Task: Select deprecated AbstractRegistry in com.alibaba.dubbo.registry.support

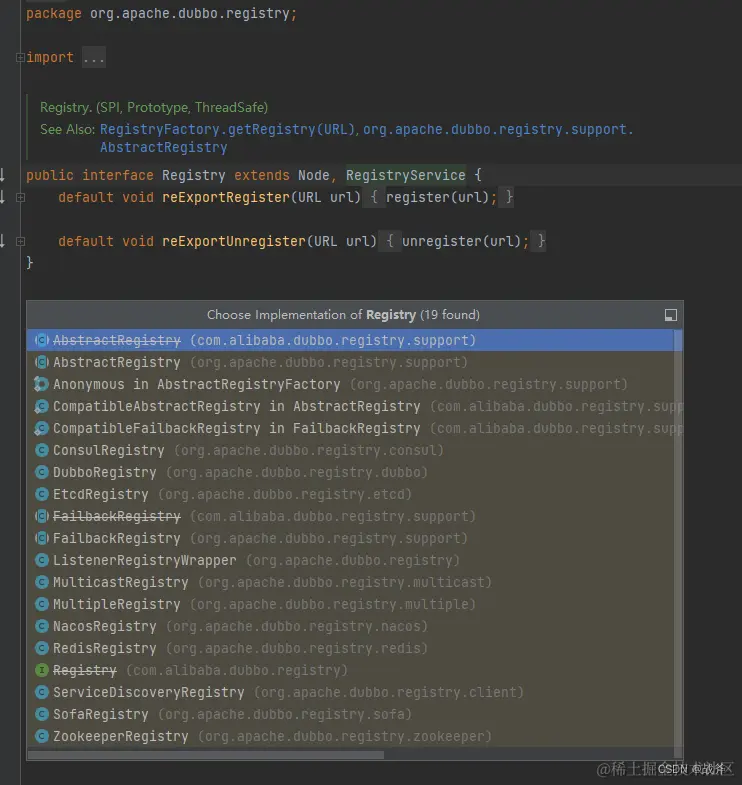Action: (x=350, y=340)
